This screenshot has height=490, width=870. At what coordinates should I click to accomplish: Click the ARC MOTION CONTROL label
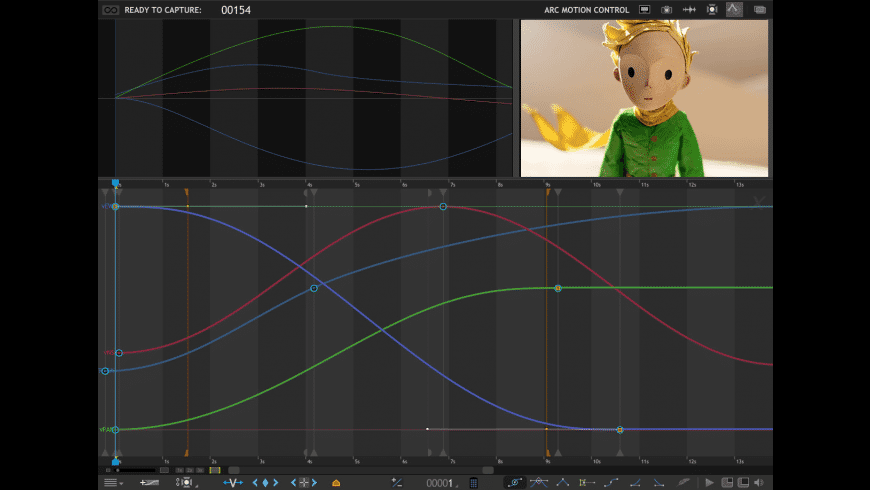pos(587,10)
